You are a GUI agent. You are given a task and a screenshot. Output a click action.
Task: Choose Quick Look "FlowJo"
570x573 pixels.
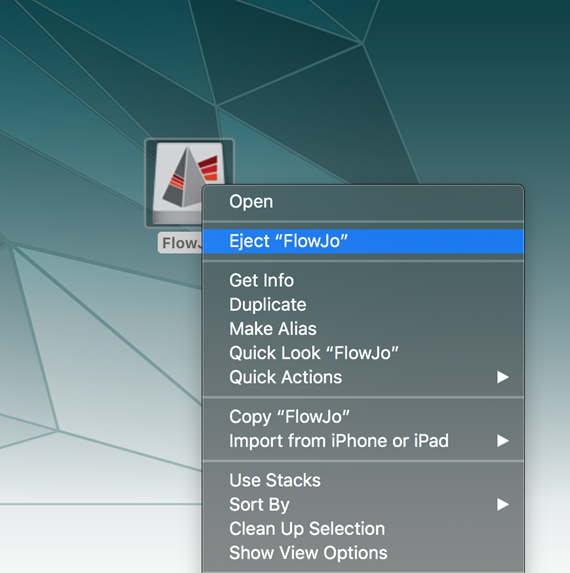click(363, 353)
